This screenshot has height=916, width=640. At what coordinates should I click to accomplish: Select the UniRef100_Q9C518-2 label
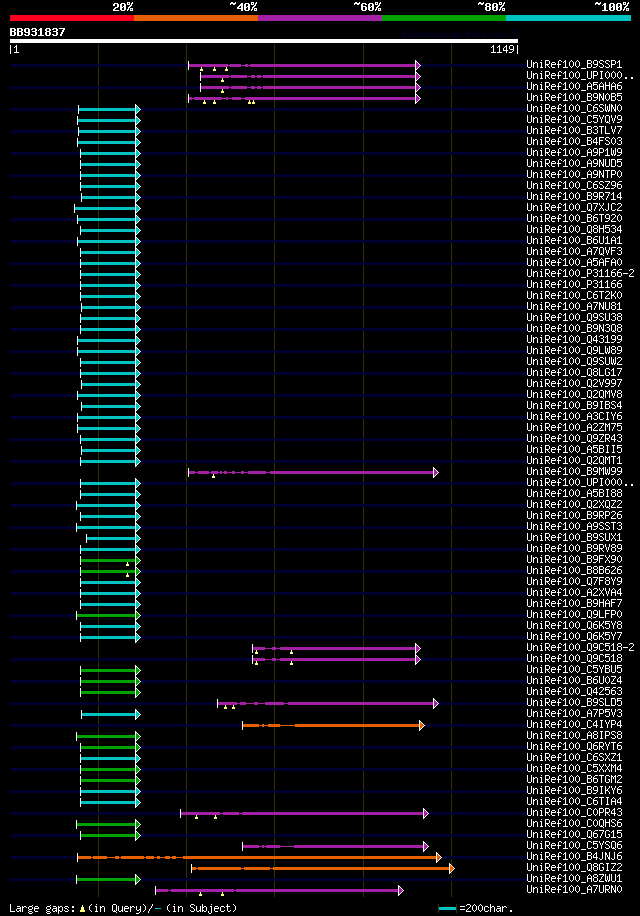coord(580,648)
